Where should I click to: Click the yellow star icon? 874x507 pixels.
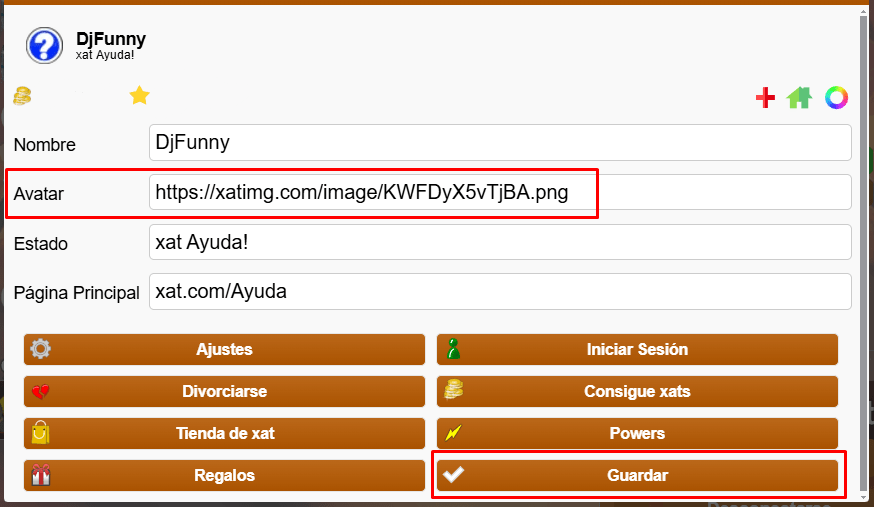coord(139,96)
